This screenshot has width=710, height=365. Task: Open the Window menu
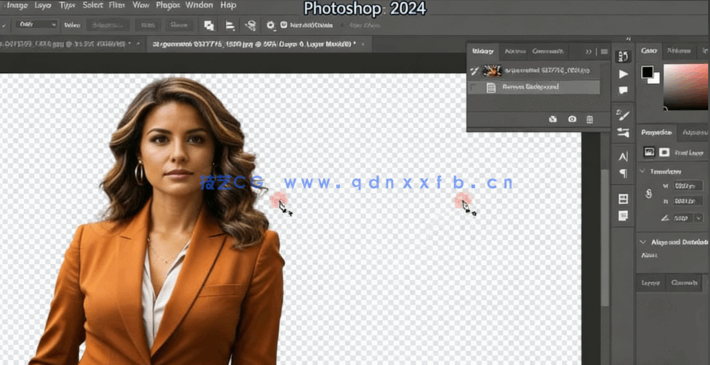coord(199,5)
